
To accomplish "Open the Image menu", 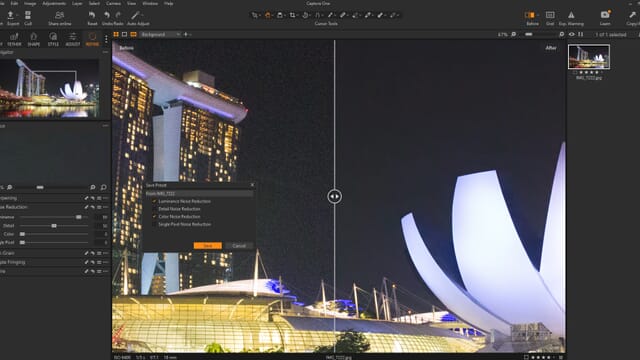I will pos(30,3).
